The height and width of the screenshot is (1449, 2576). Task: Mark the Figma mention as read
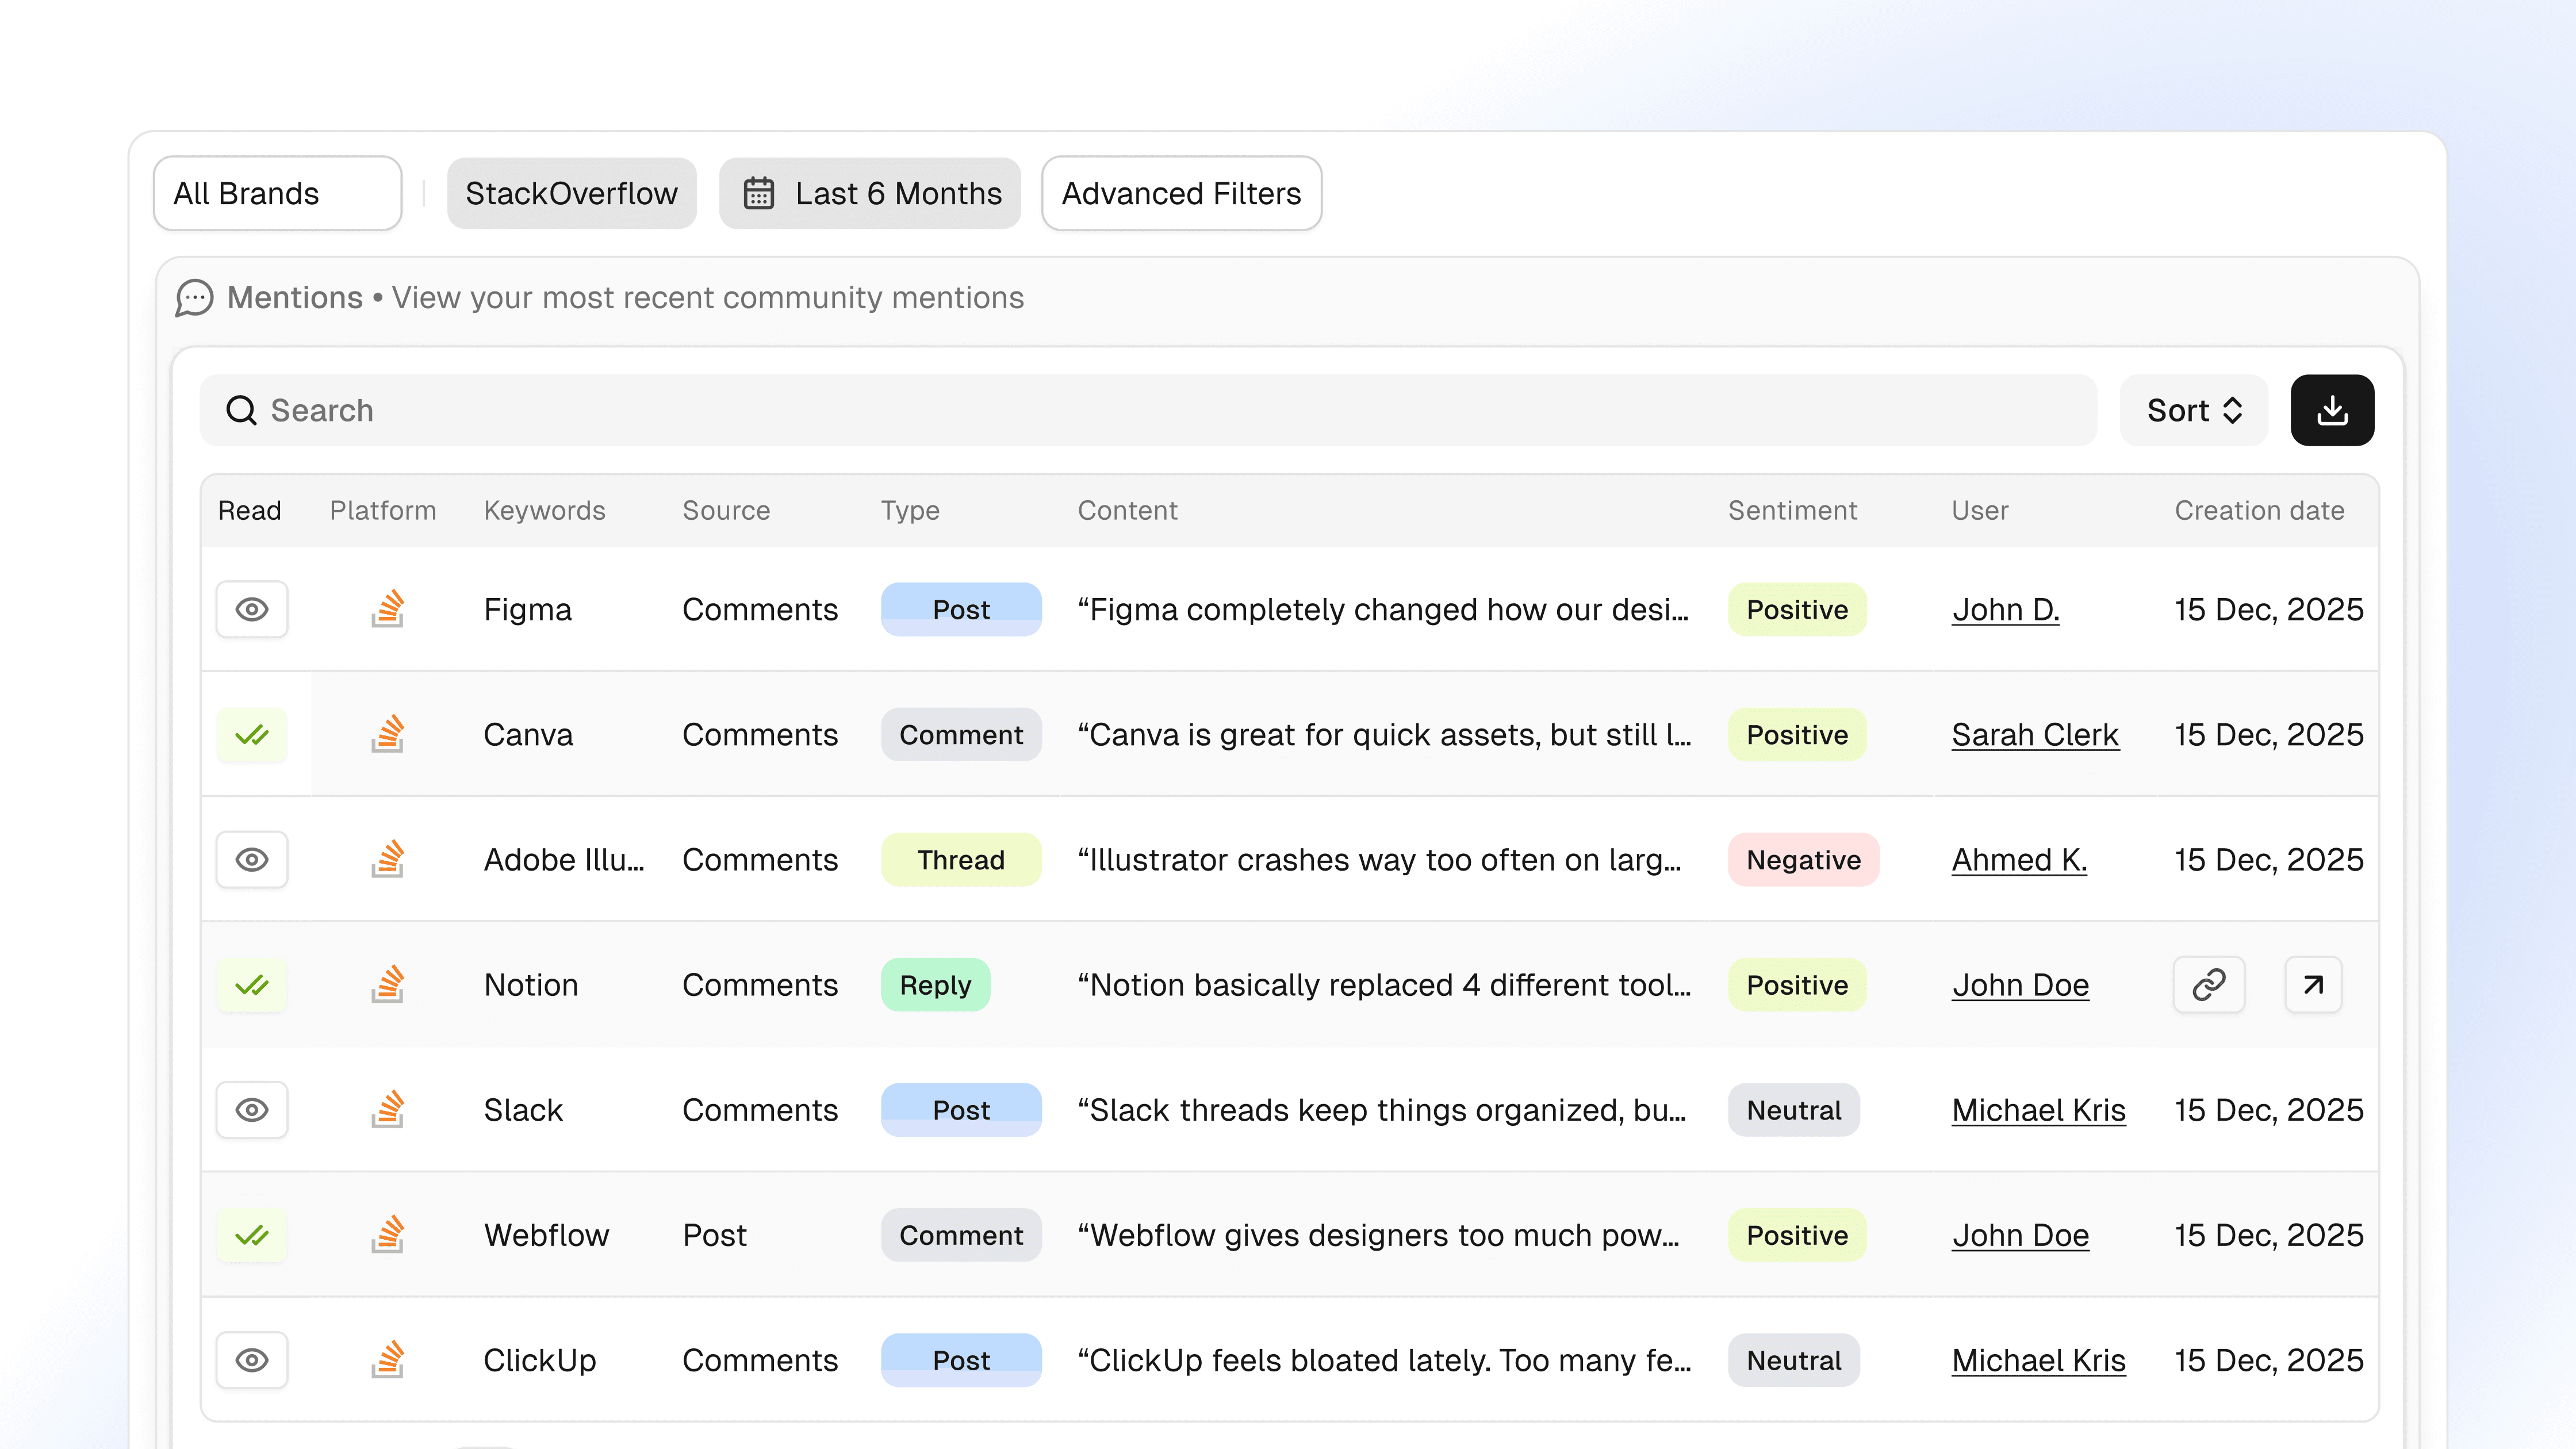coord(252,609)
